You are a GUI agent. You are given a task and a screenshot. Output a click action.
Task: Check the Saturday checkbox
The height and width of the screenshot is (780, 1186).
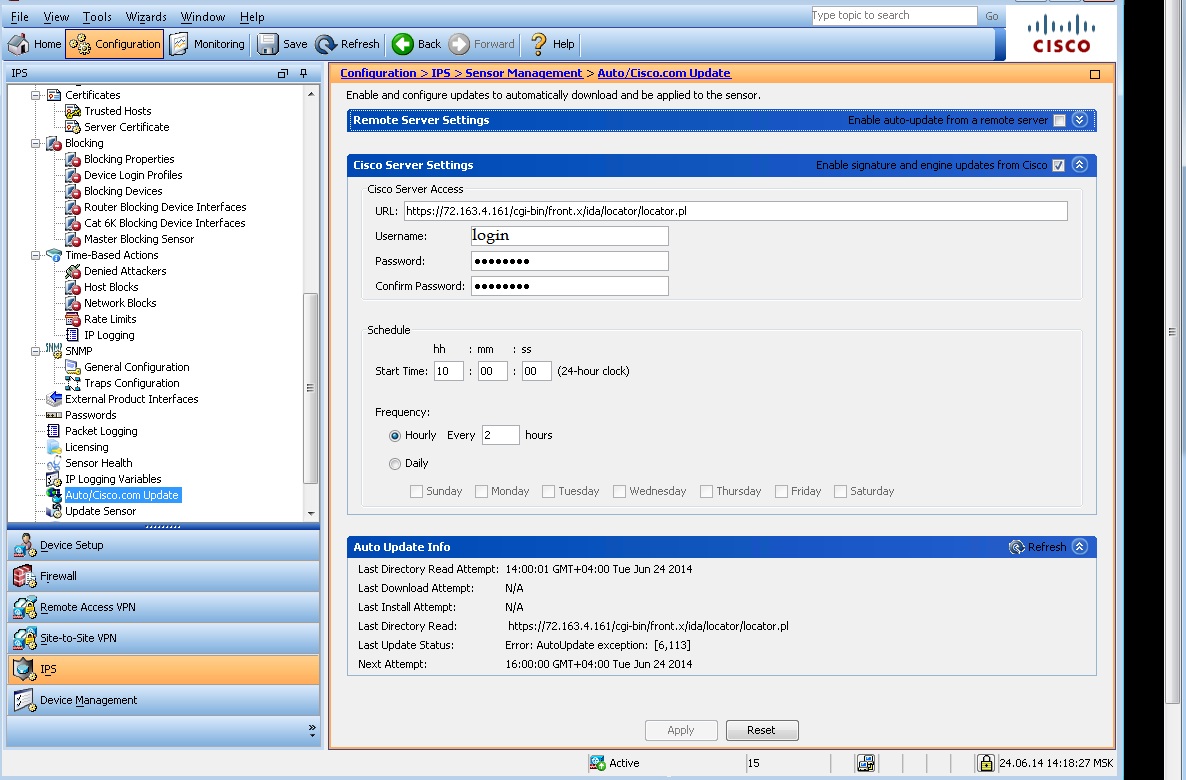click(840, 492)
